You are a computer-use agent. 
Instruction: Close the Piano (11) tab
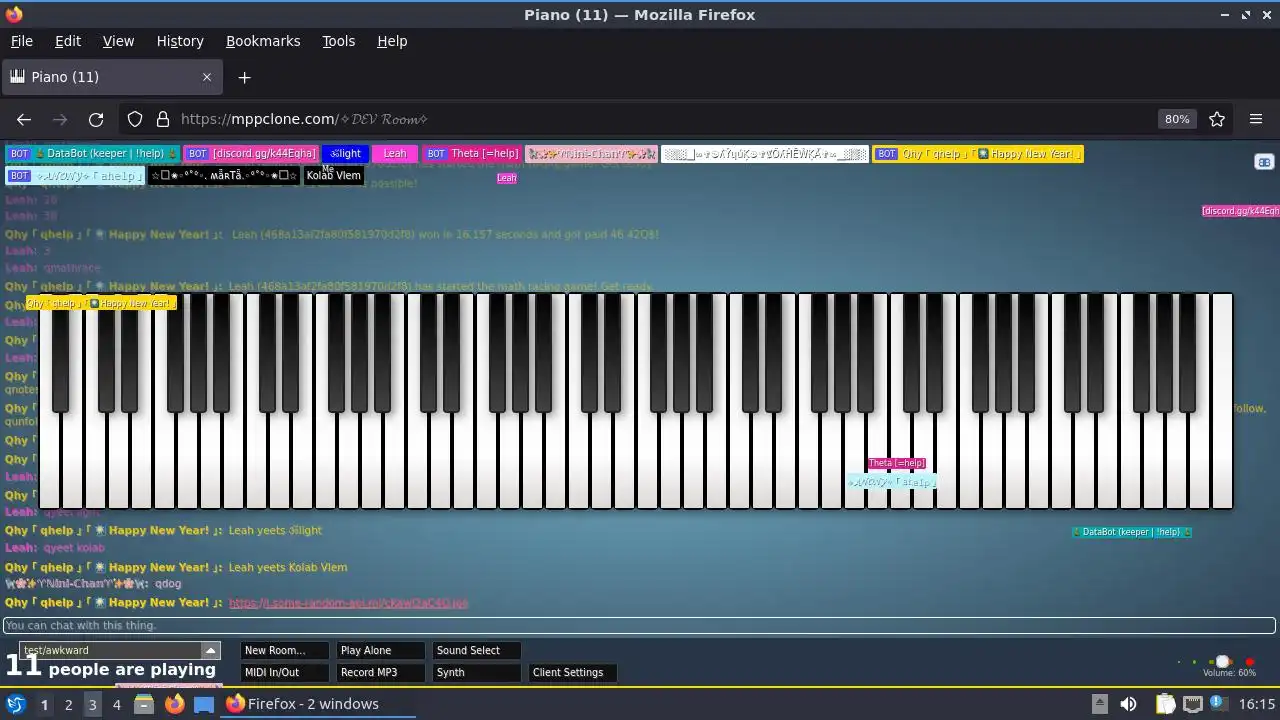[x=207, y=77]
